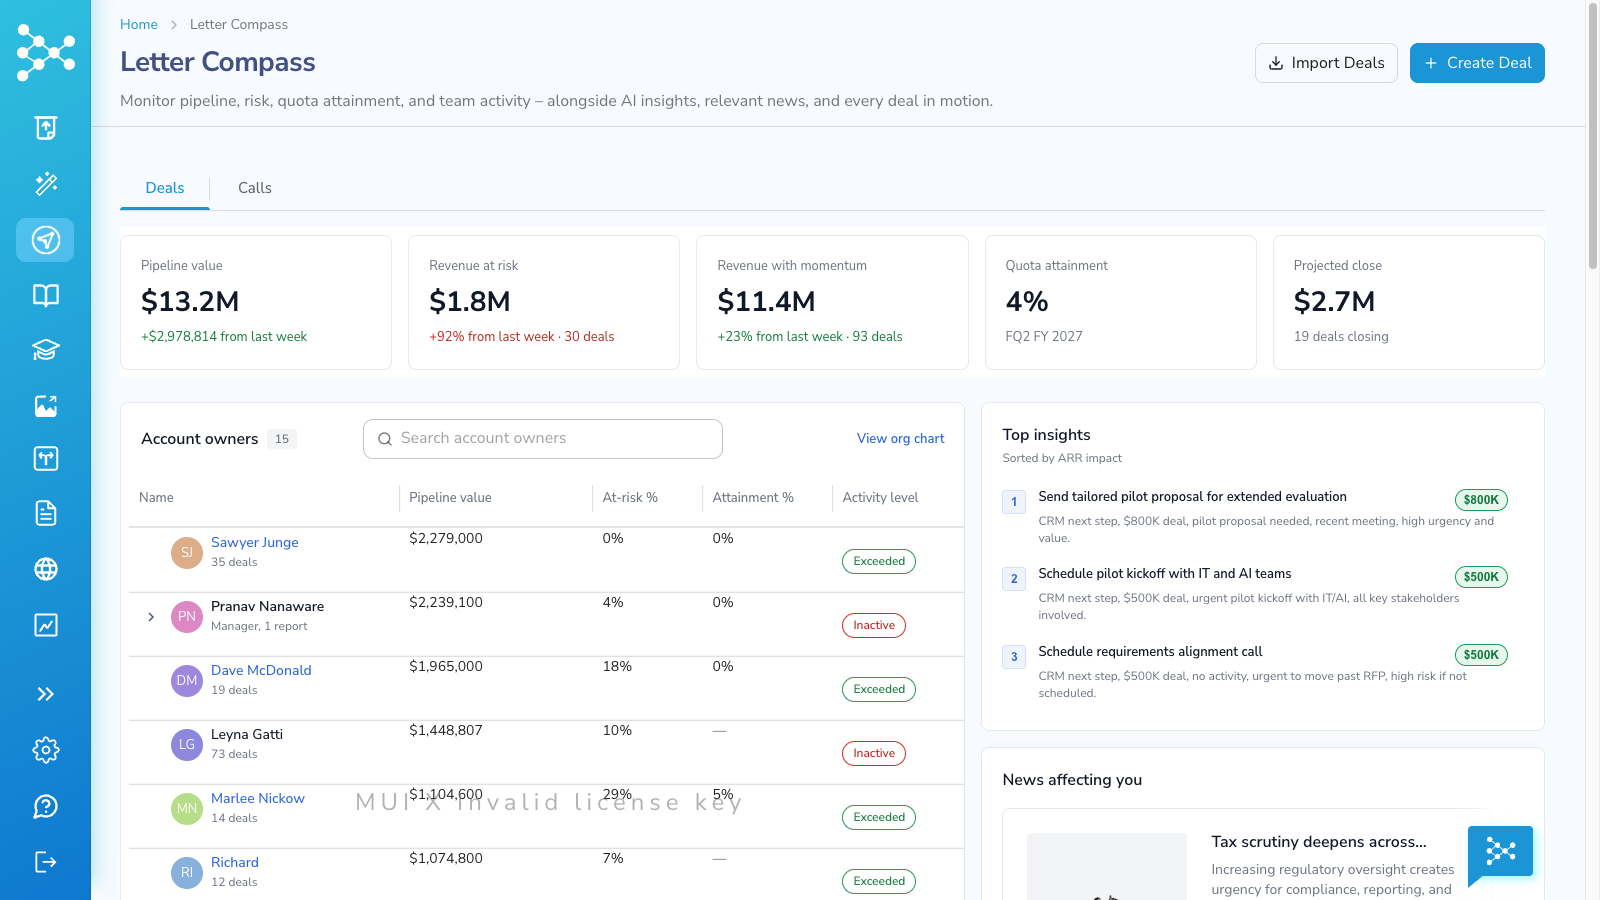Expand Pranav Nanaware's reports row
Image resolution: width=1600 pixels, height=900 pixels.
[151, 617]
